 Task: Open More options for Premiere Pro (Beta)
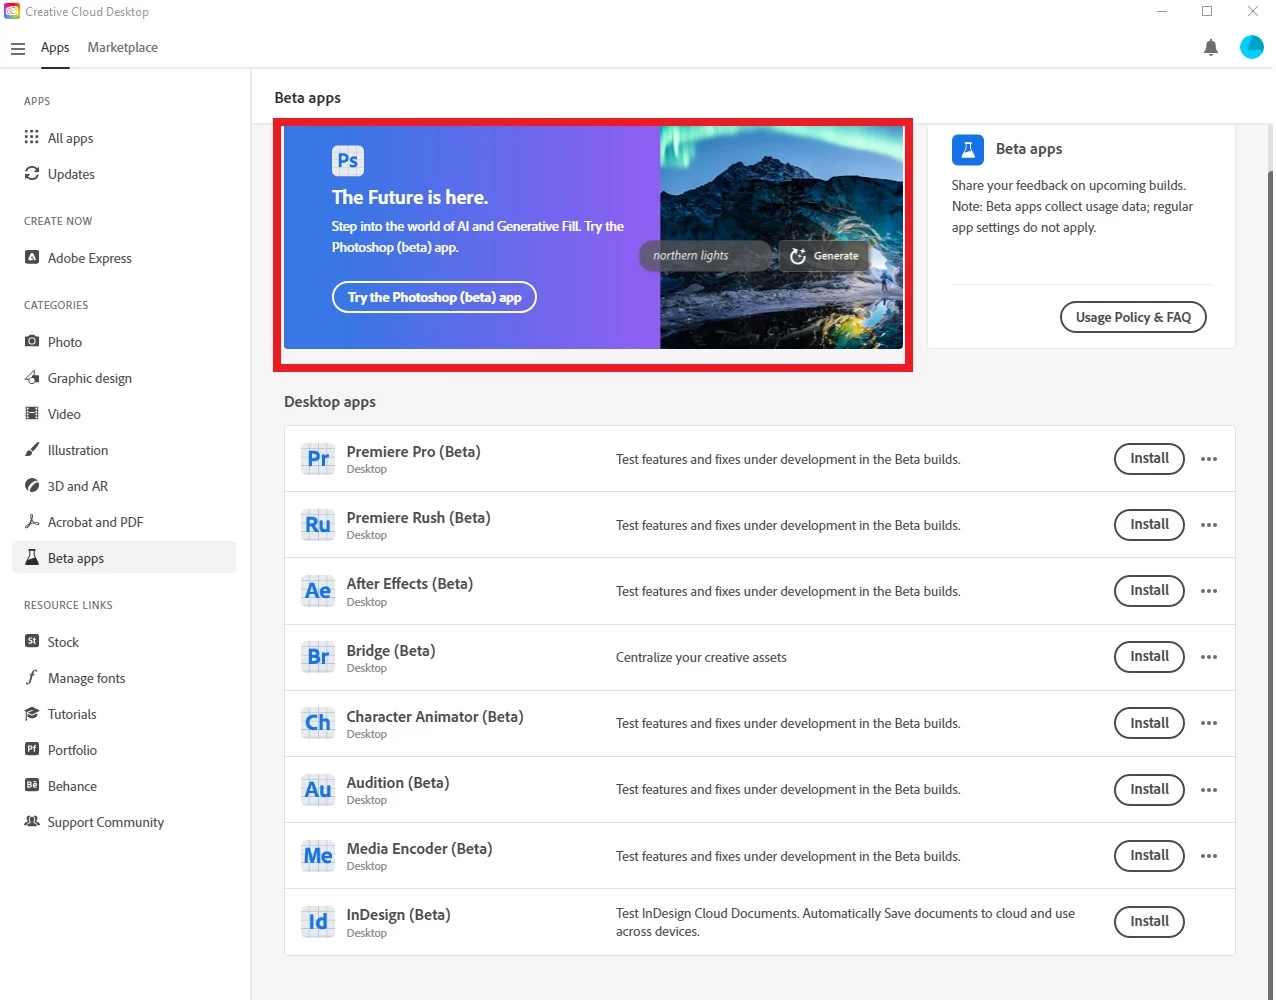click(x=1209, y=459)
